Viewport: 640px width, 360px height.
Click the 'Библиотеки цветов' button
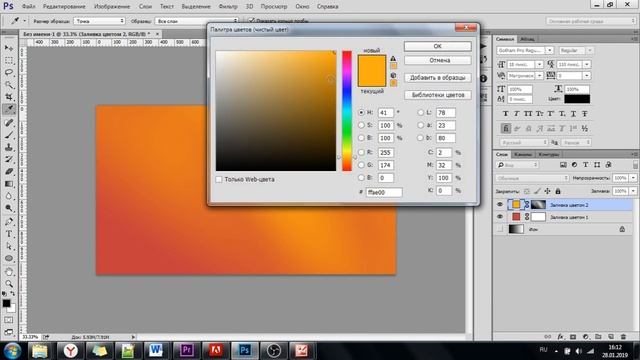[x=438, y=95]
